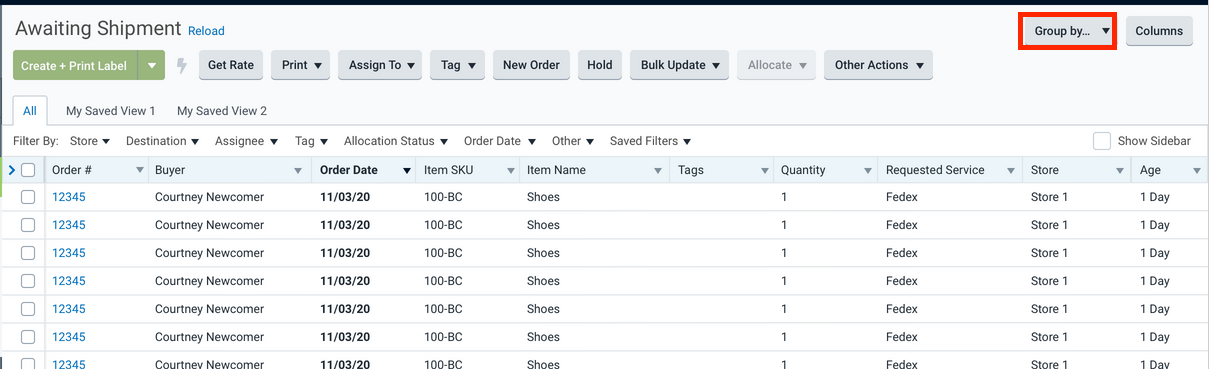The height and width of the screenshot is (369, 1209).
Task: Expand the Other Actions menu
Action: (878, 65)
